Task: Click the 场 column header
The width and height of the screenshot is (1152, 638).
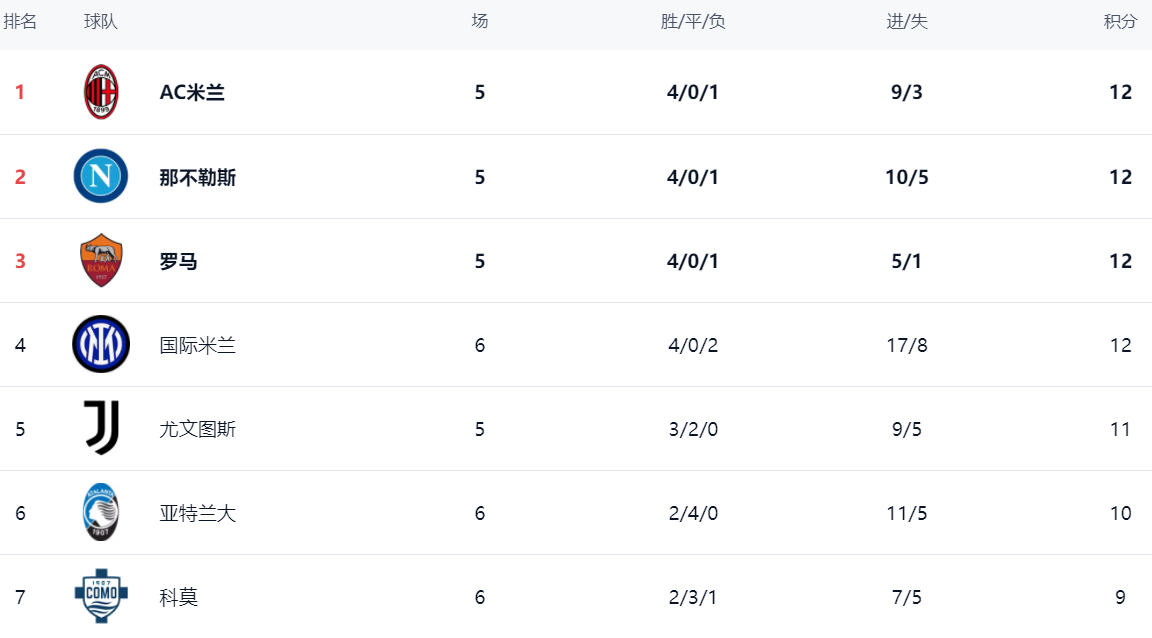Action: click(480, 22)
